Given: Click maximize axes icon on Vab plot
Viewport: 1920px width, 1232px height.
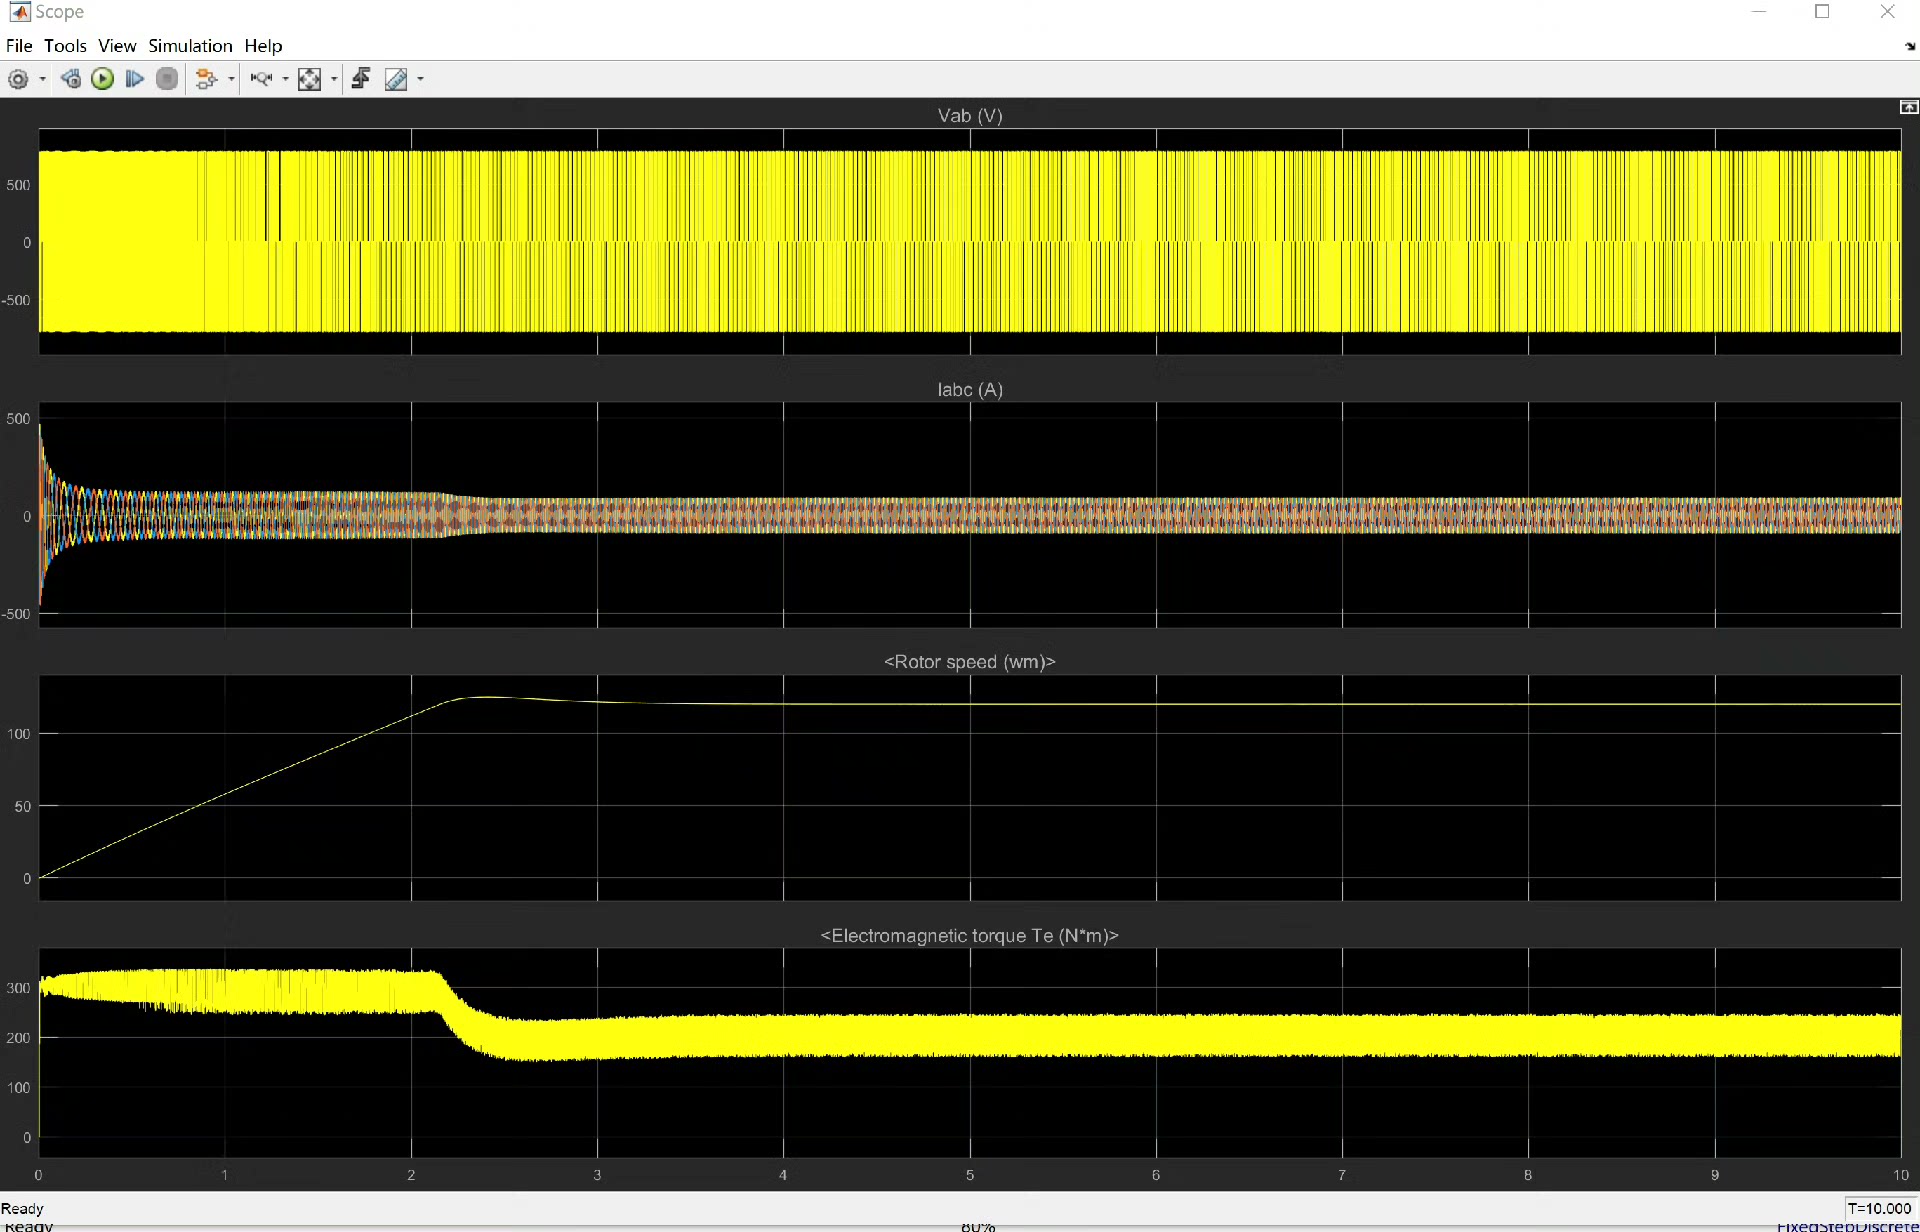Looking at the screenshot, I should (1908, 107).
